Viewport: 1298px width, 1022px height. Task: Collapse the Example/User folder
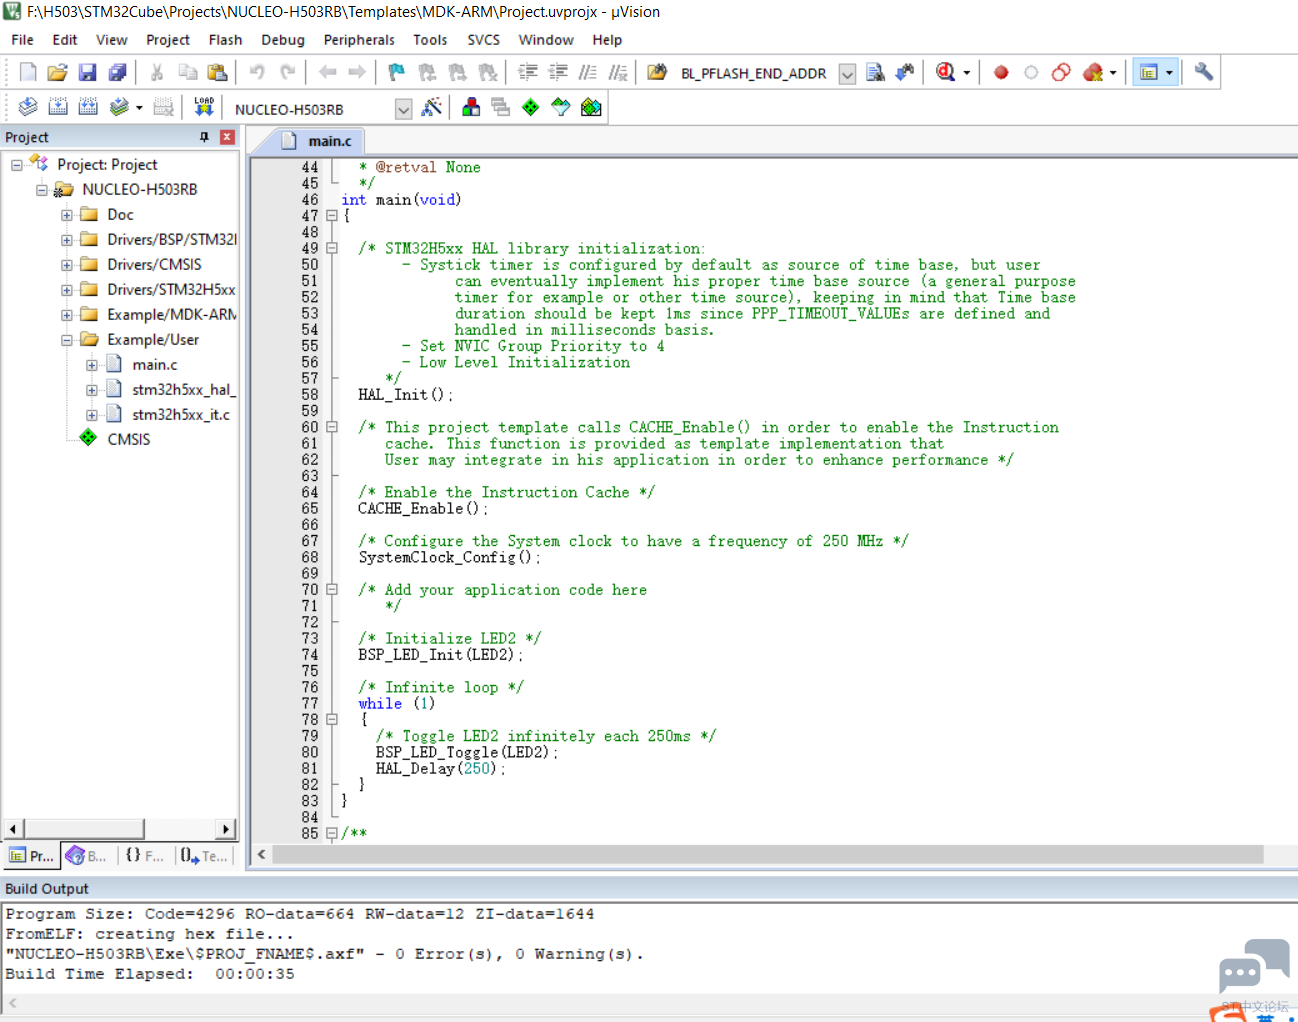pos(67,340)
